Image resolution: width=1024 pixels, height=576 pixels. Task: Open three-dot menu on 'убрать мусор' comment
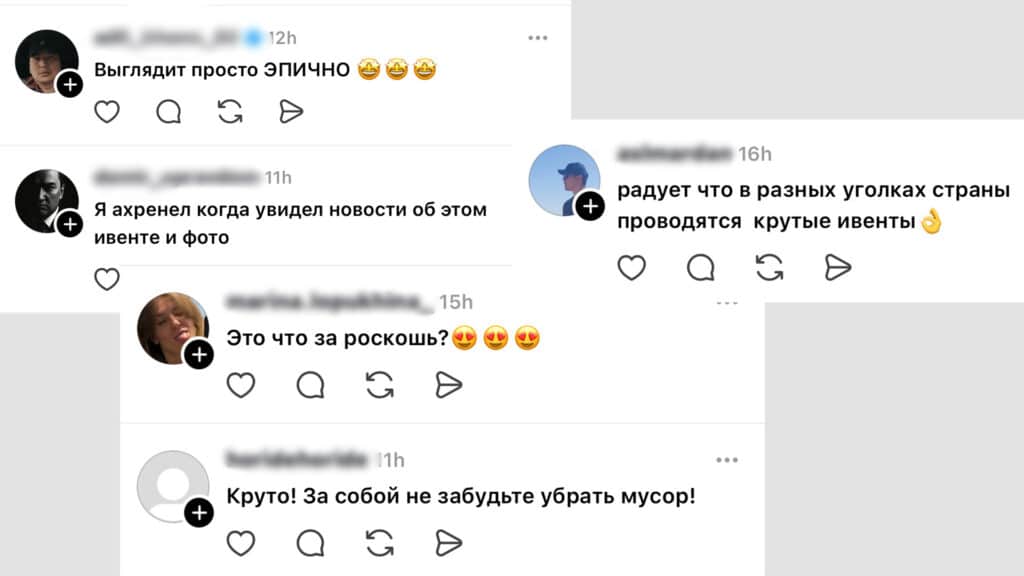(x=727, y=460)
